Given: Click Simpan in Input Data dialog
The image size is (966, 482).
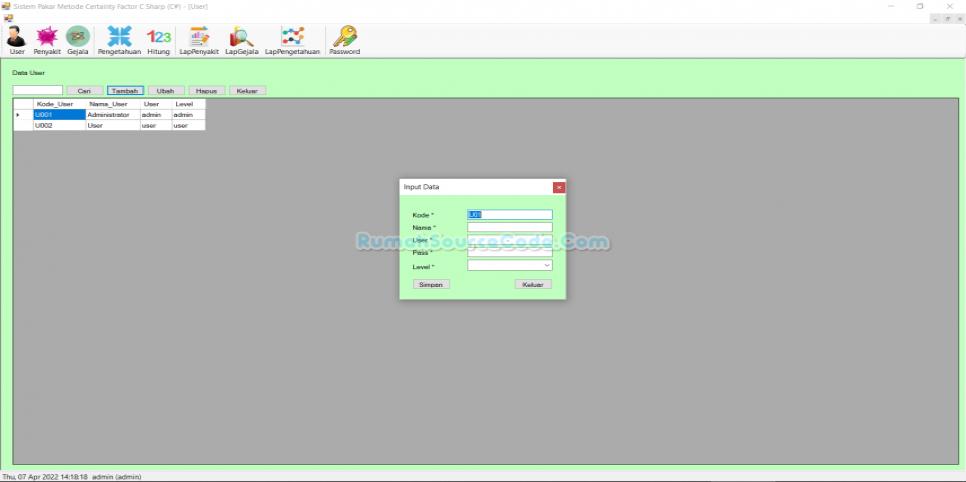Looking at the screenshot, I should 431,284.
